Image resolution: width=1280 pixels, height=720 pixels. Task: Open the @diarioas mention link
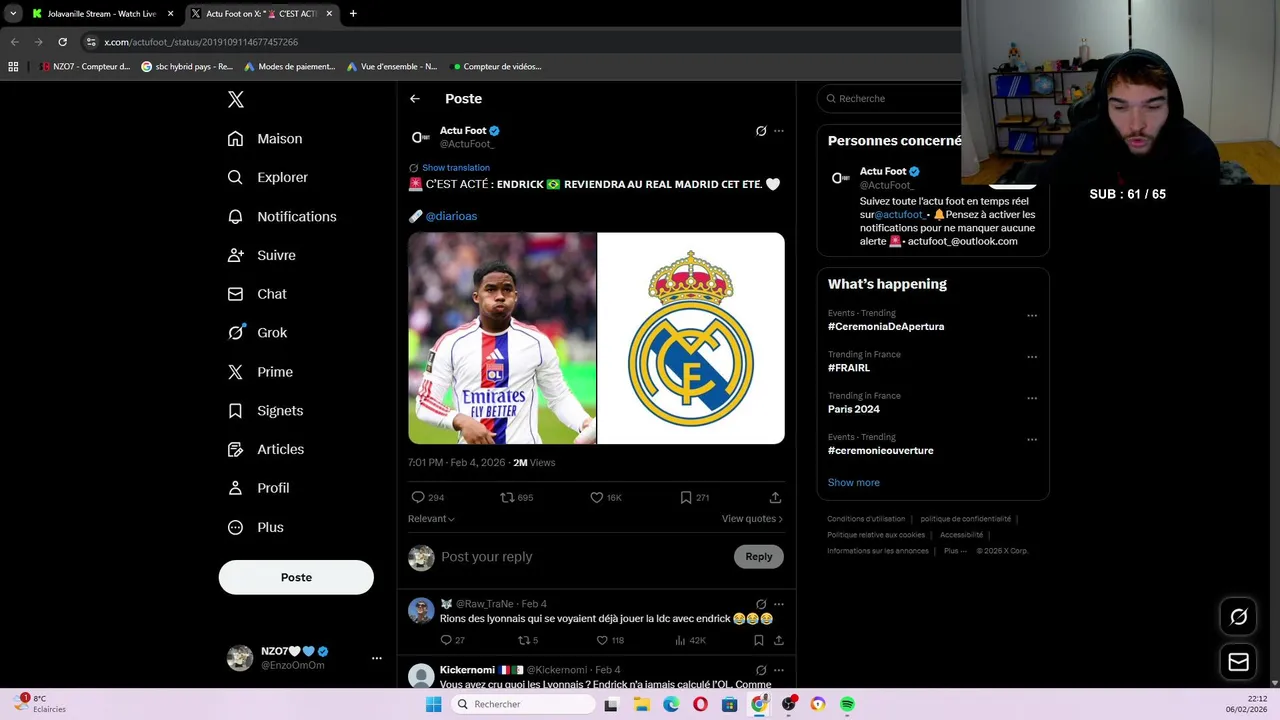(x=451, y=216)
